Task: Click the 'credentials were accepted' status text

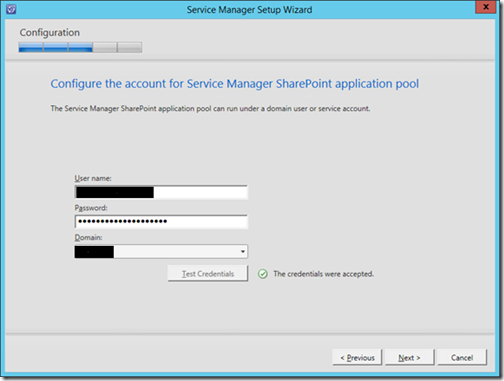Action: [x=323, y=274]
